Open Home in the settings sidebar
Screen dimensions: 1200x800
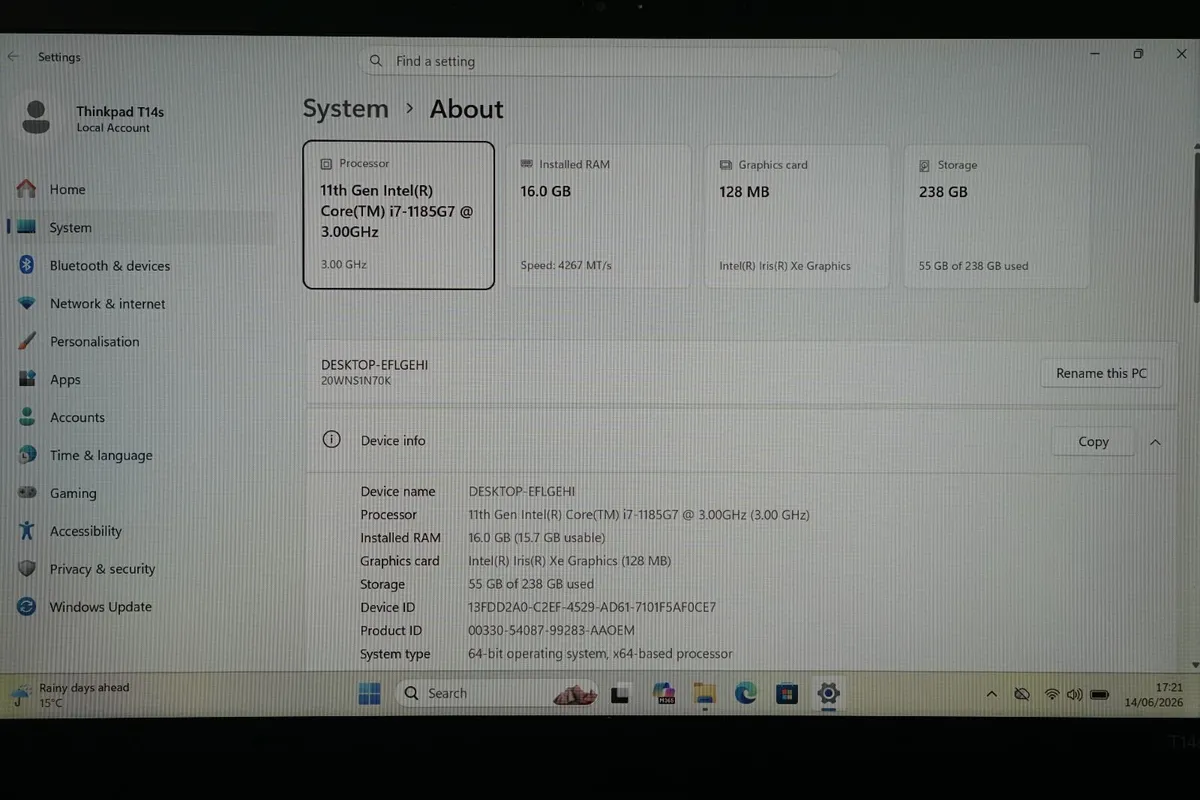pos(140,189)
